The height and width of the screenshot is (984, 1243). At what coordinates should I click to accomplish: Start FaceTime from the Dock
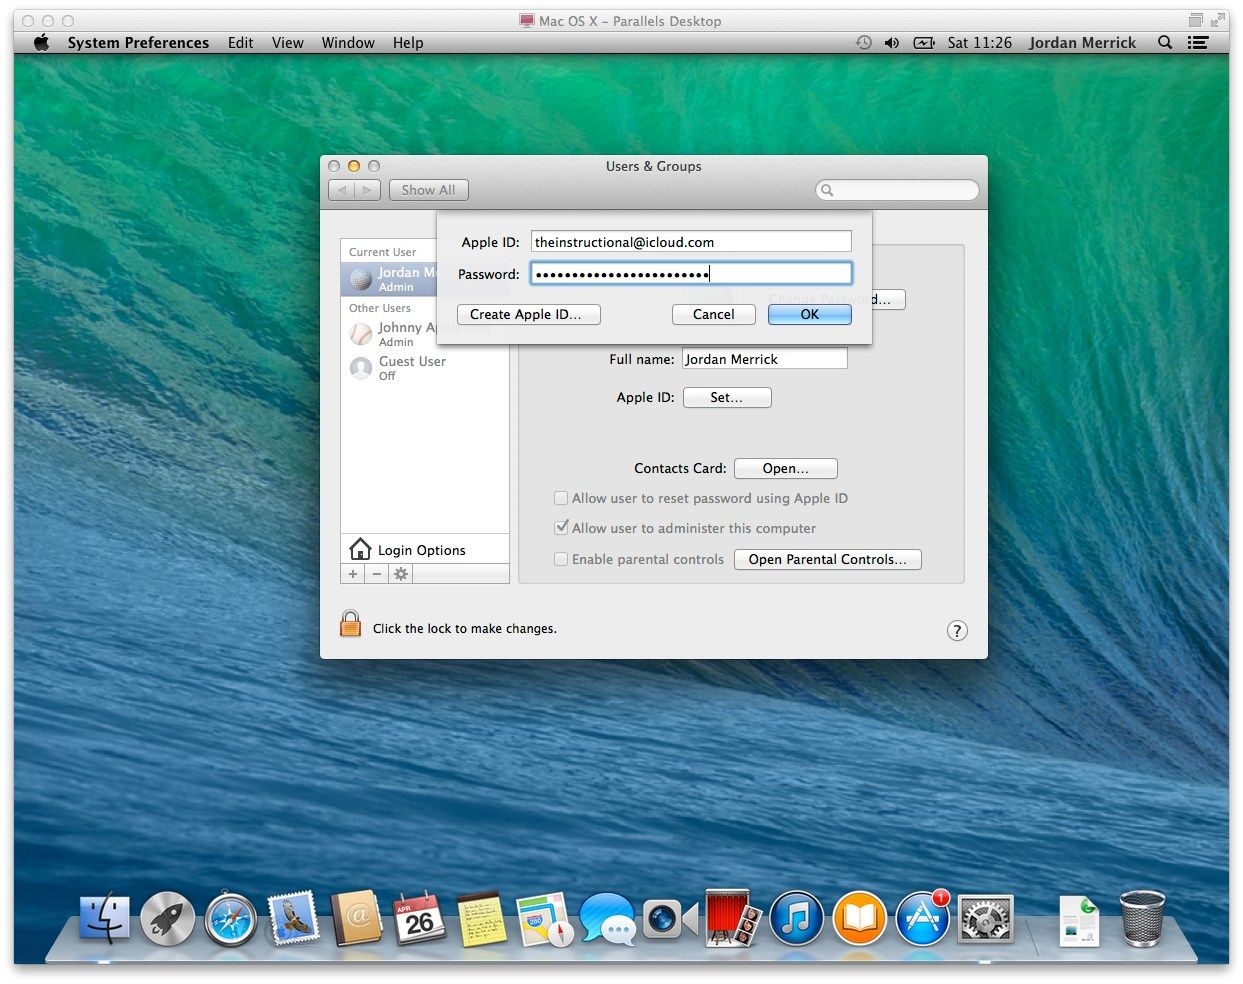coord(669,917)
